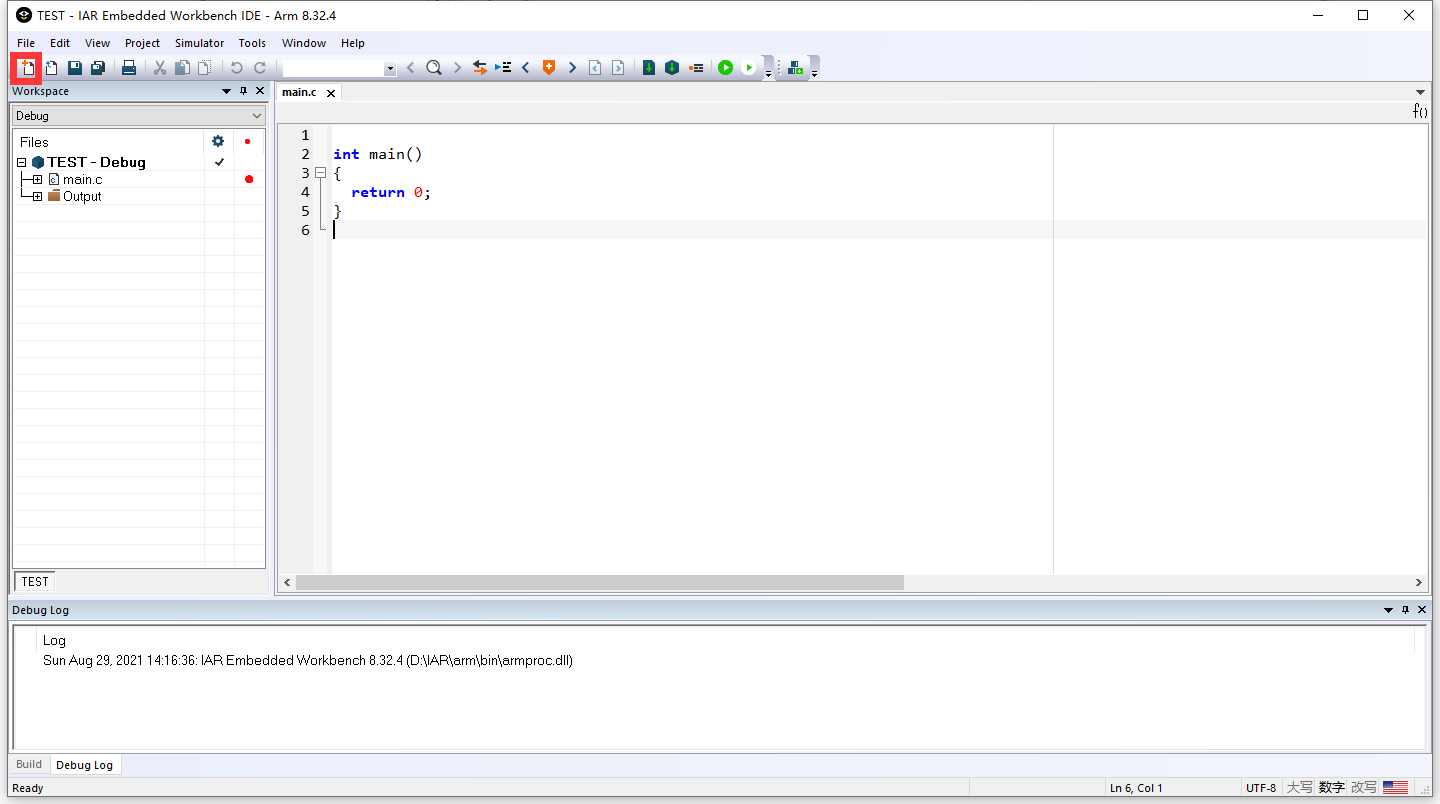Click Find Next arrow right of magnifier
The height and width of the screenshot is (804, 1440).
pos(457,68)
